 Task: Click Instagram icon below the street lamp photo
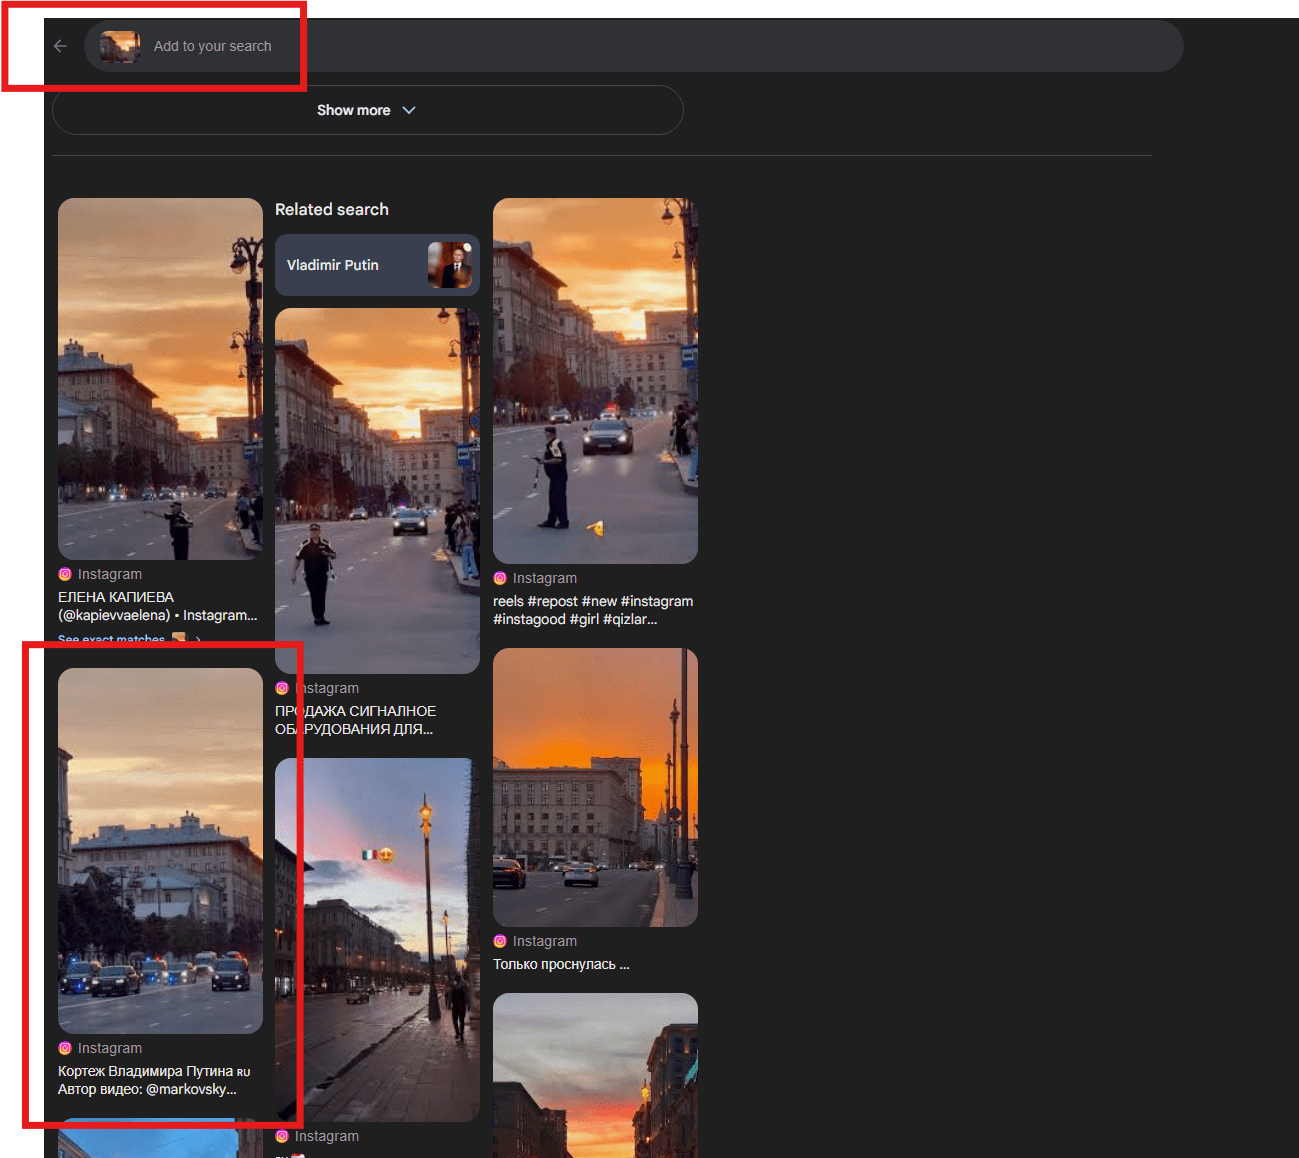coord(282,1136)
